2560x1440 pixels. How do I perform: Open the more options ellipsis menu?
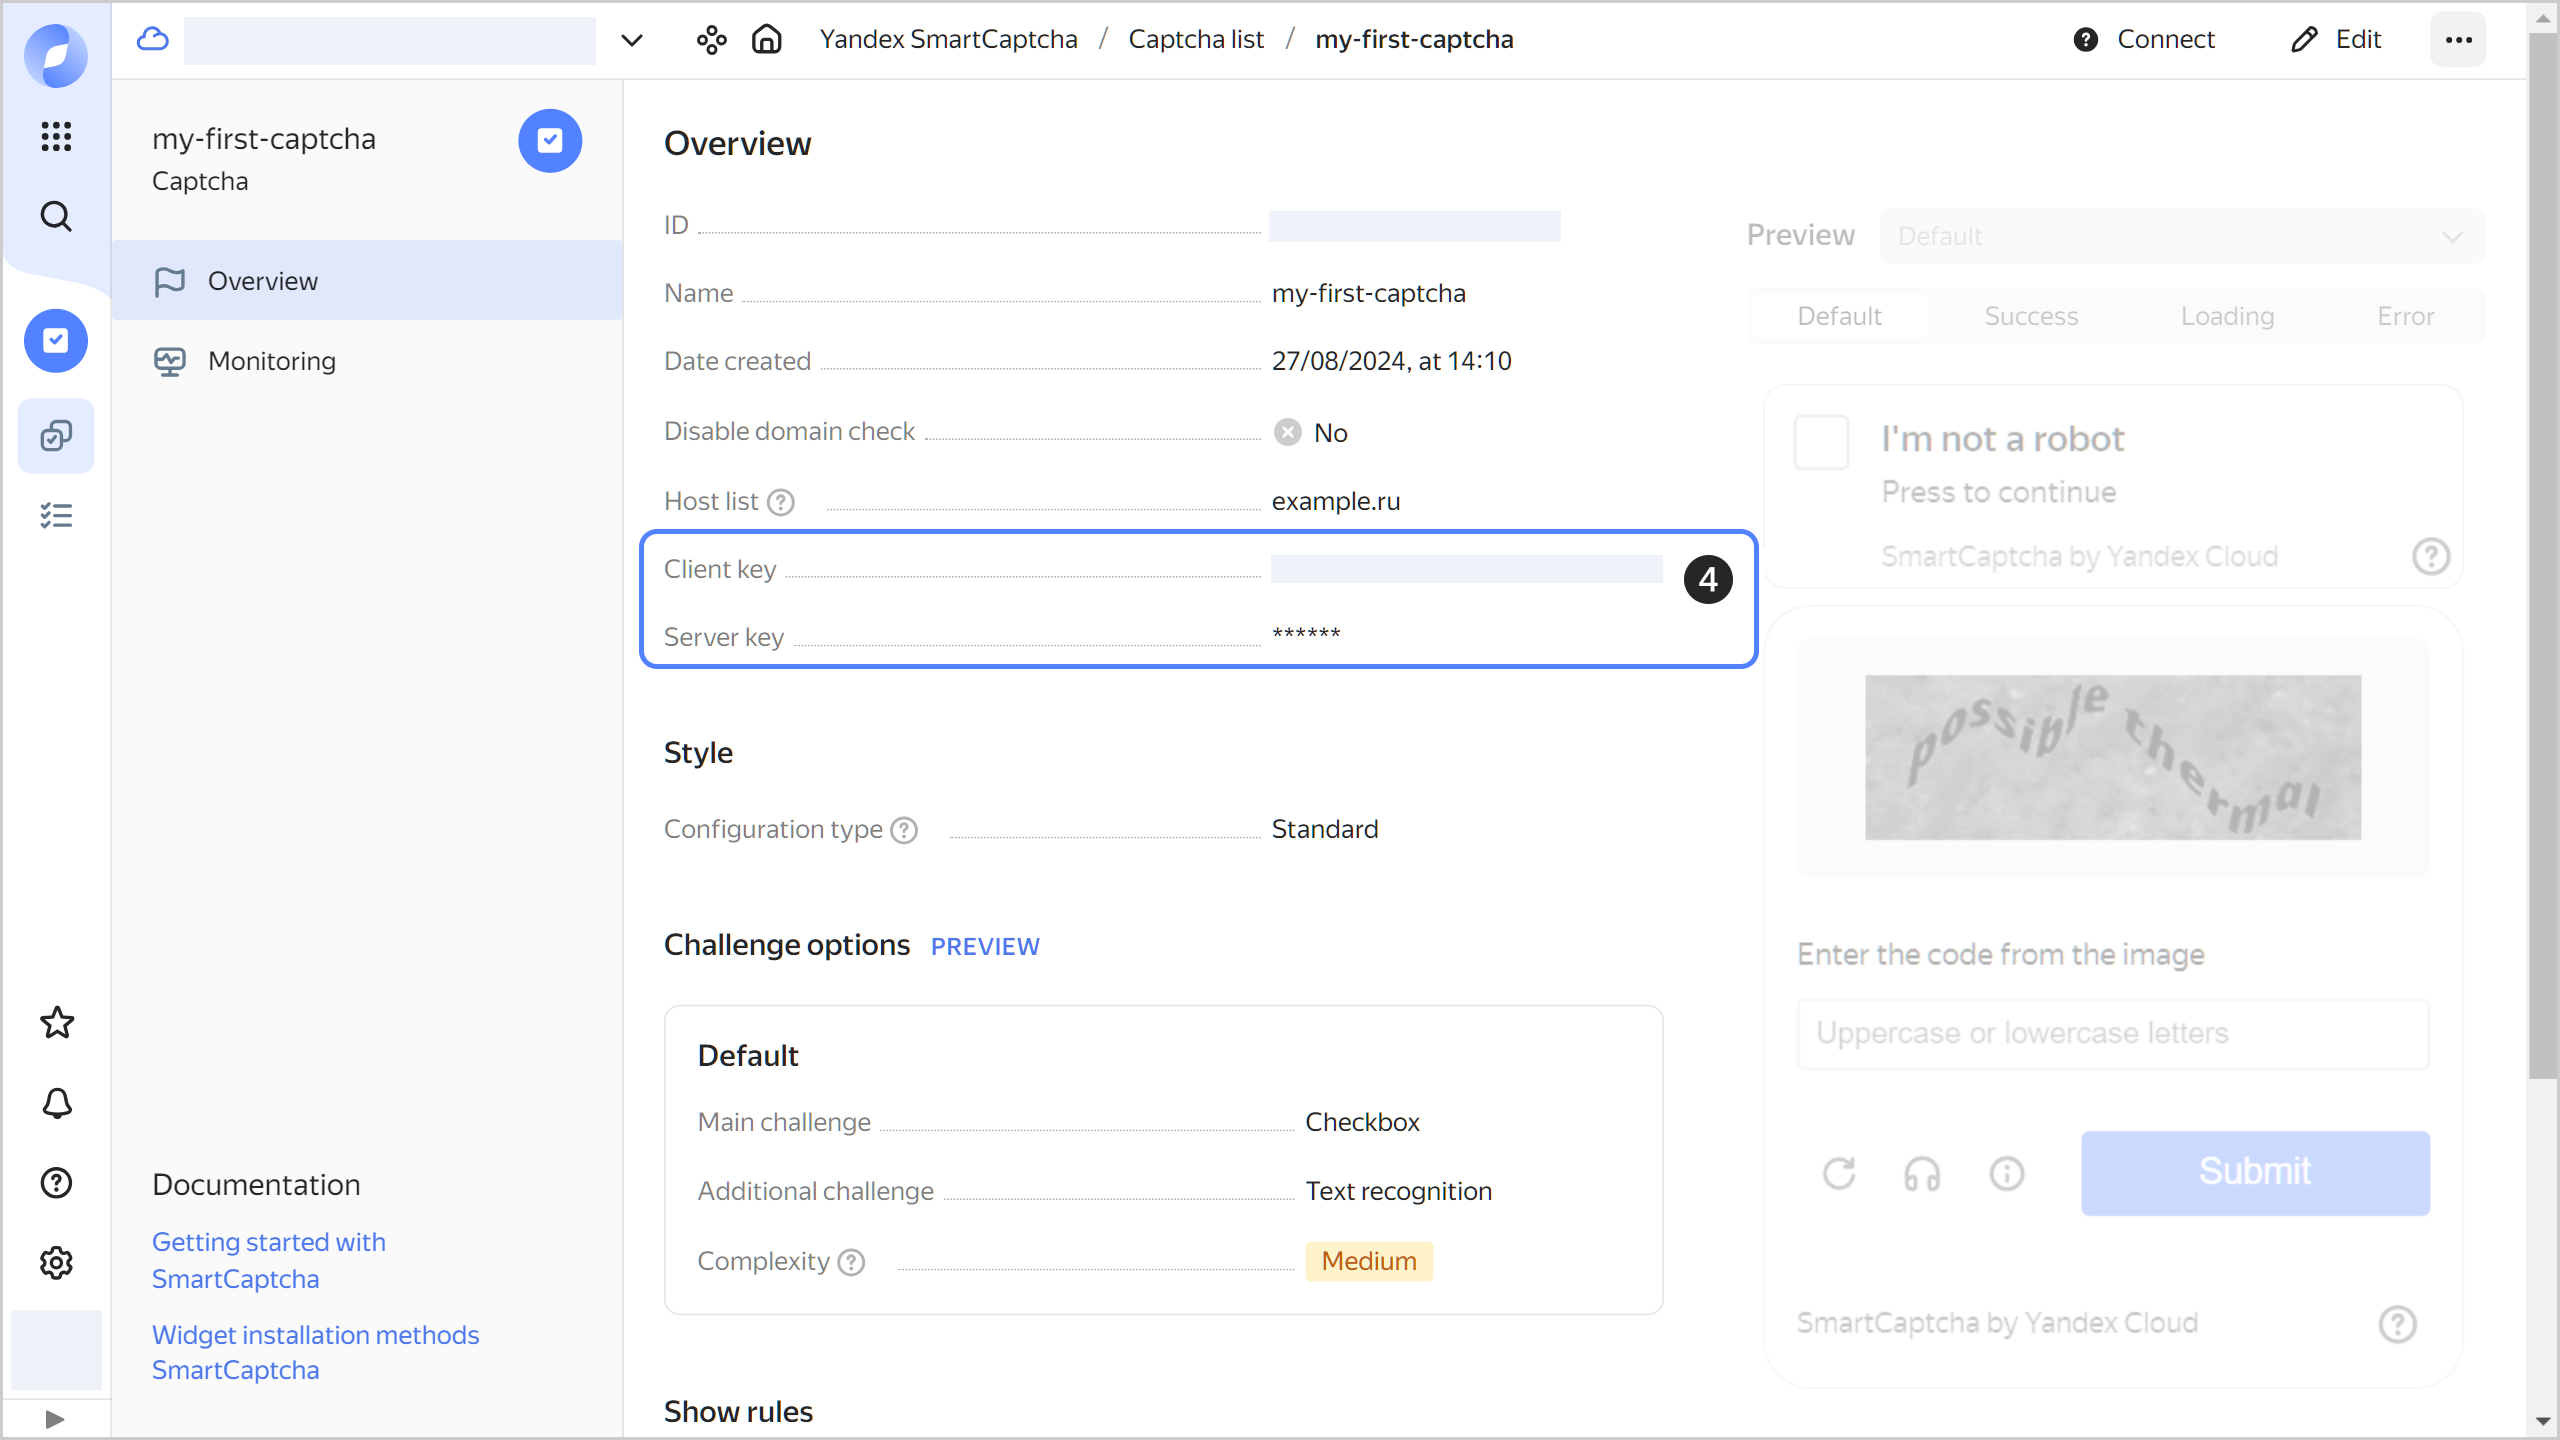coord(2458,39)
